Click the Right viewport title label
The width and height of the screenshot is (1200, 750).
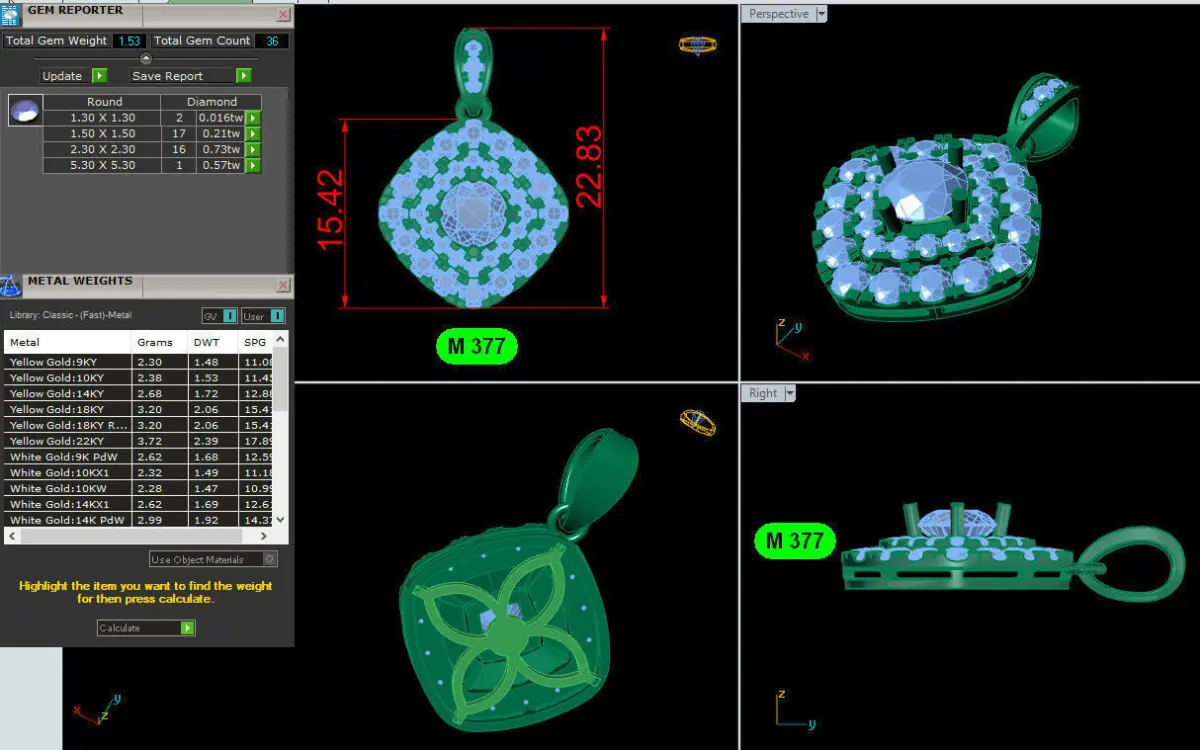click(x=763, y=394)
